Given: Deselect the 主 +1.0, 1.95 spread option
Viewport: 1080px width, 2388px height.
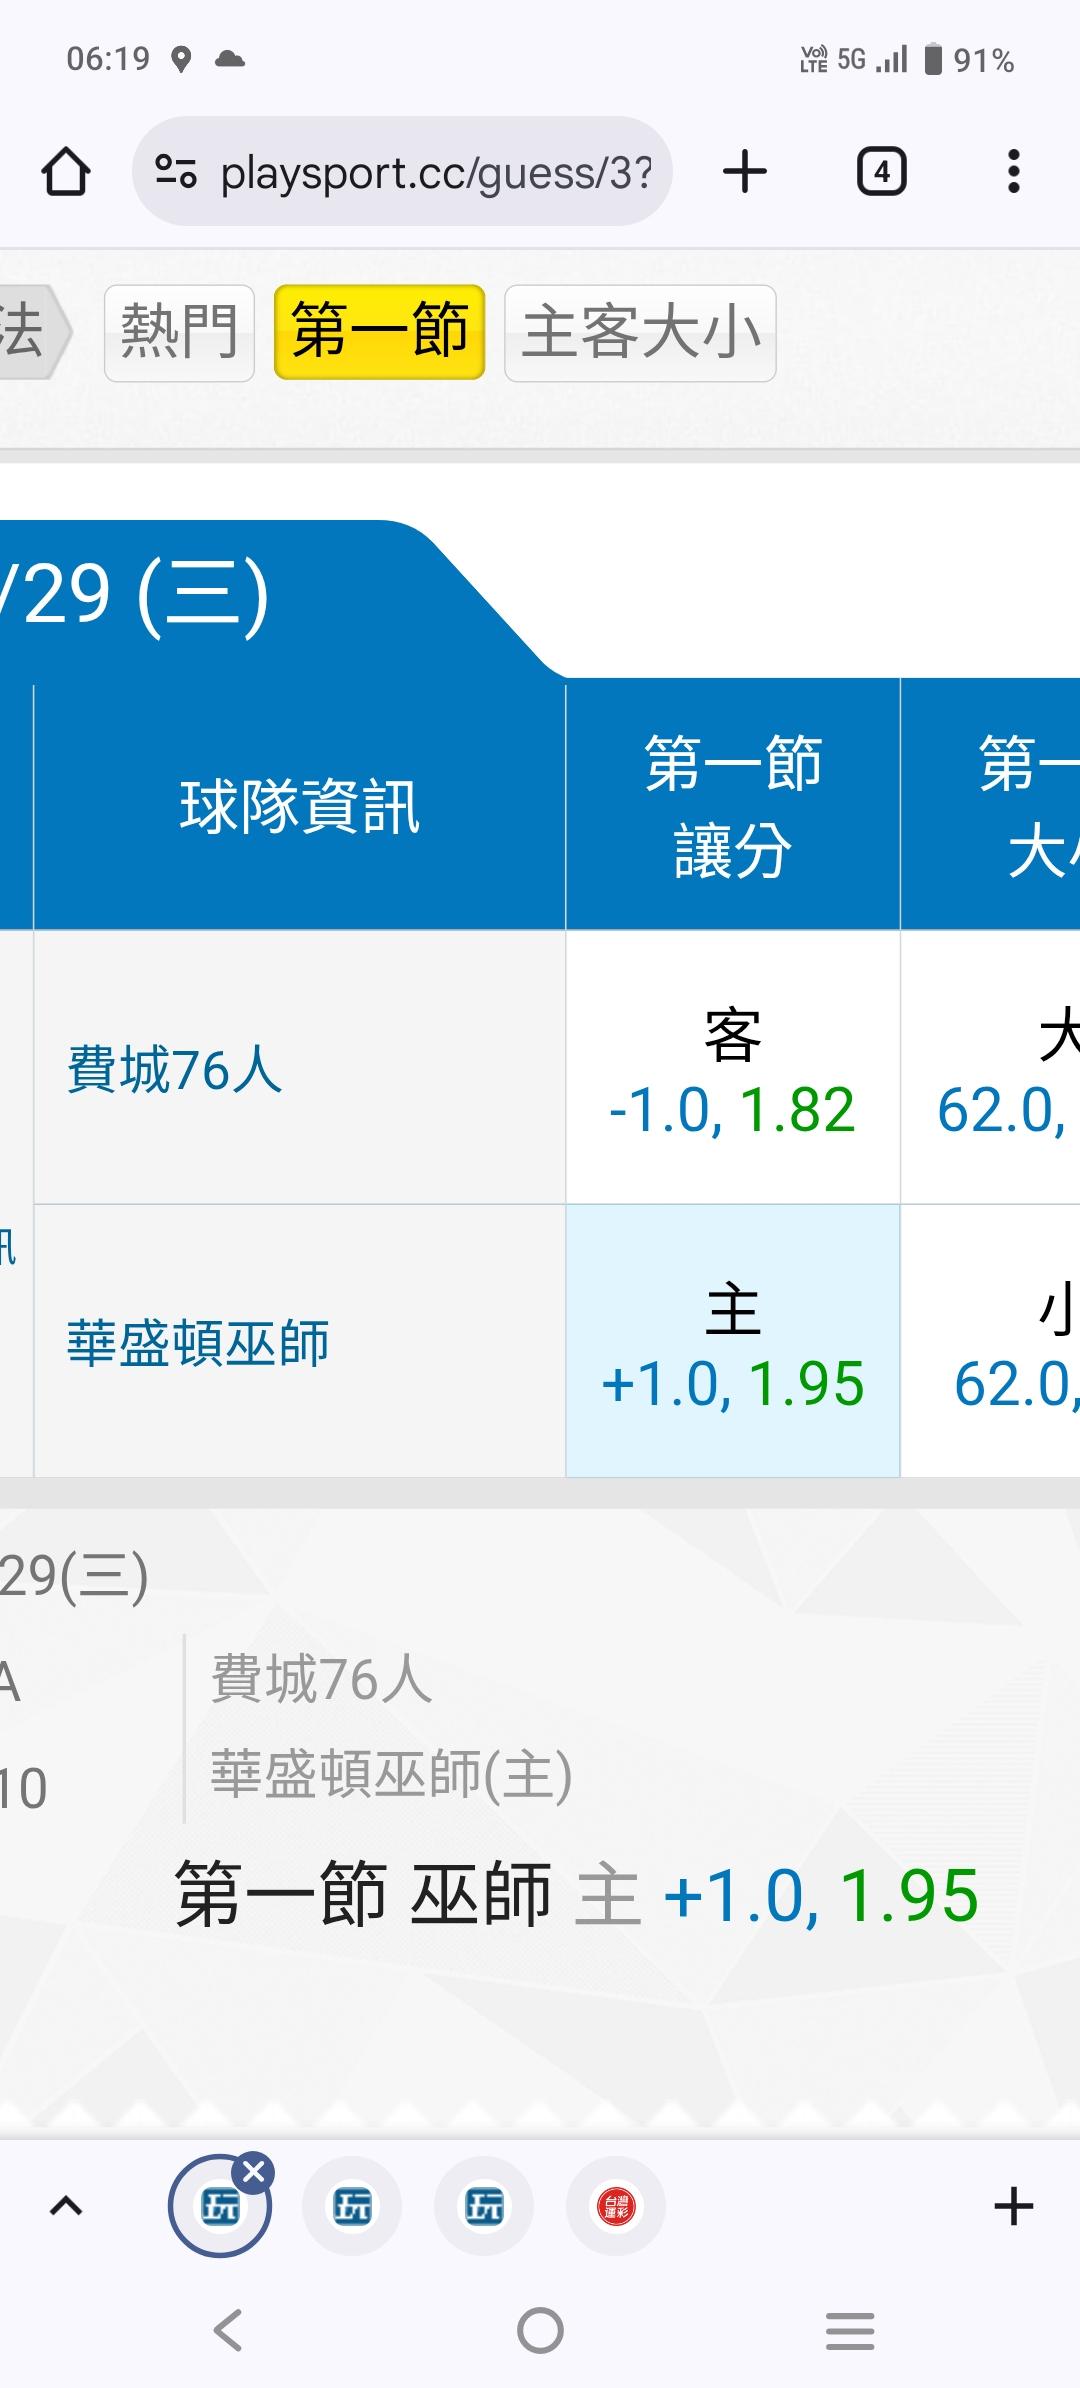Looking at the screenshot, I should click(x=732, y=1341).
